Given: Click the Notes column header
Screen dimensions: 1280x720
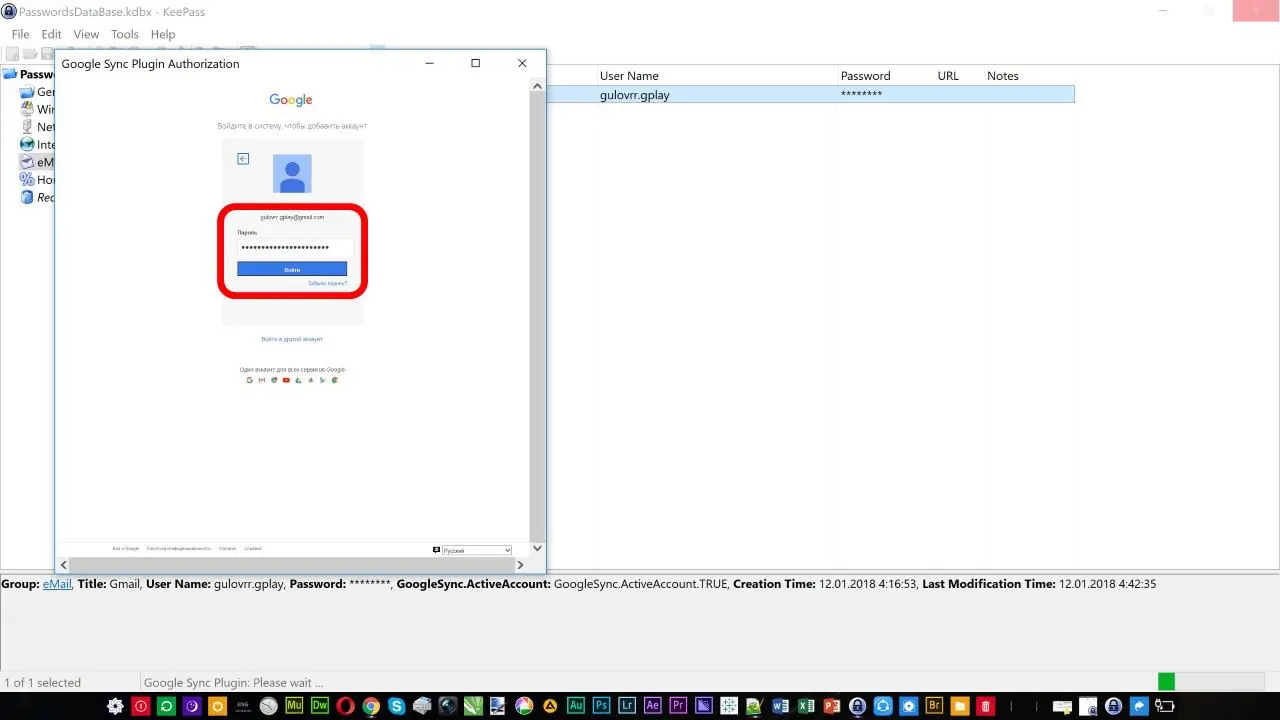Looking at the screenshot, I should pos(1003,76).
